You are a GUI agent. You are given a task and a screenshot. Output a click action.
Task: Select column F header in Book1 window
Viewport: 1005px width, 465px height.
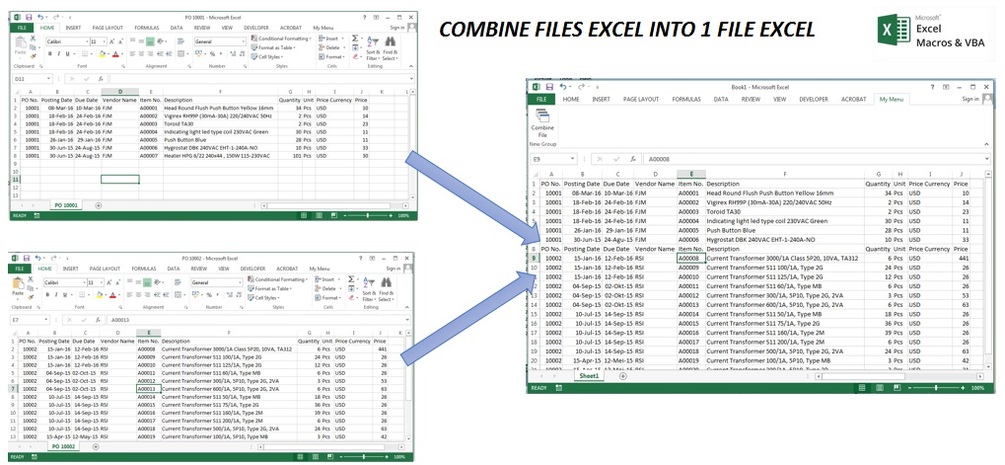(x=785, y=174)
